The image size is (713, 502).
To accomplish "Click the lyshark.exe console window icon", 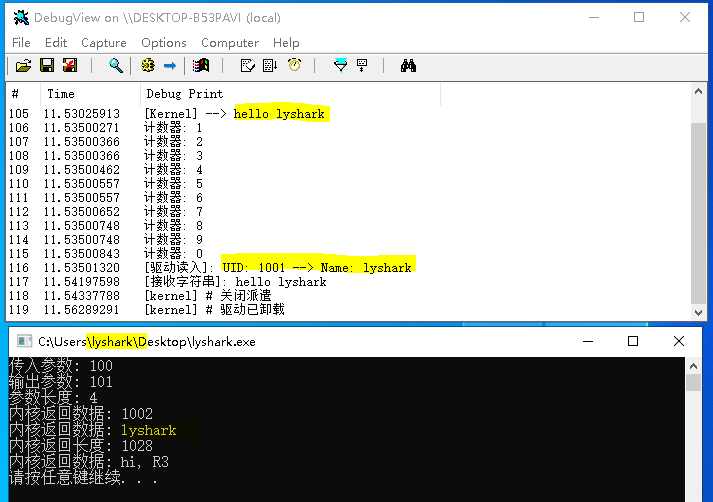I will pos(24,341).
